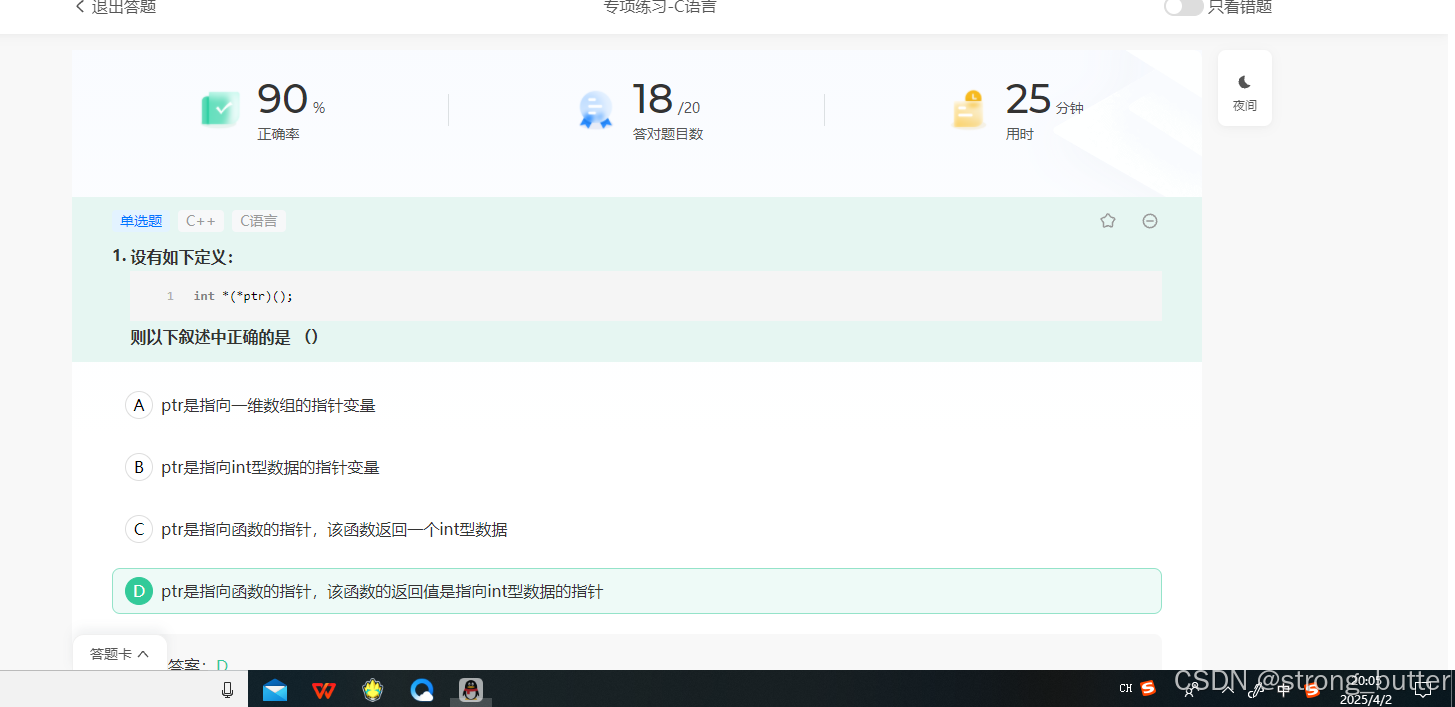Viewport: 1455px width, 707px height.
Task: Open WPS Office from taskbar
Action: [x=323, y=690]
